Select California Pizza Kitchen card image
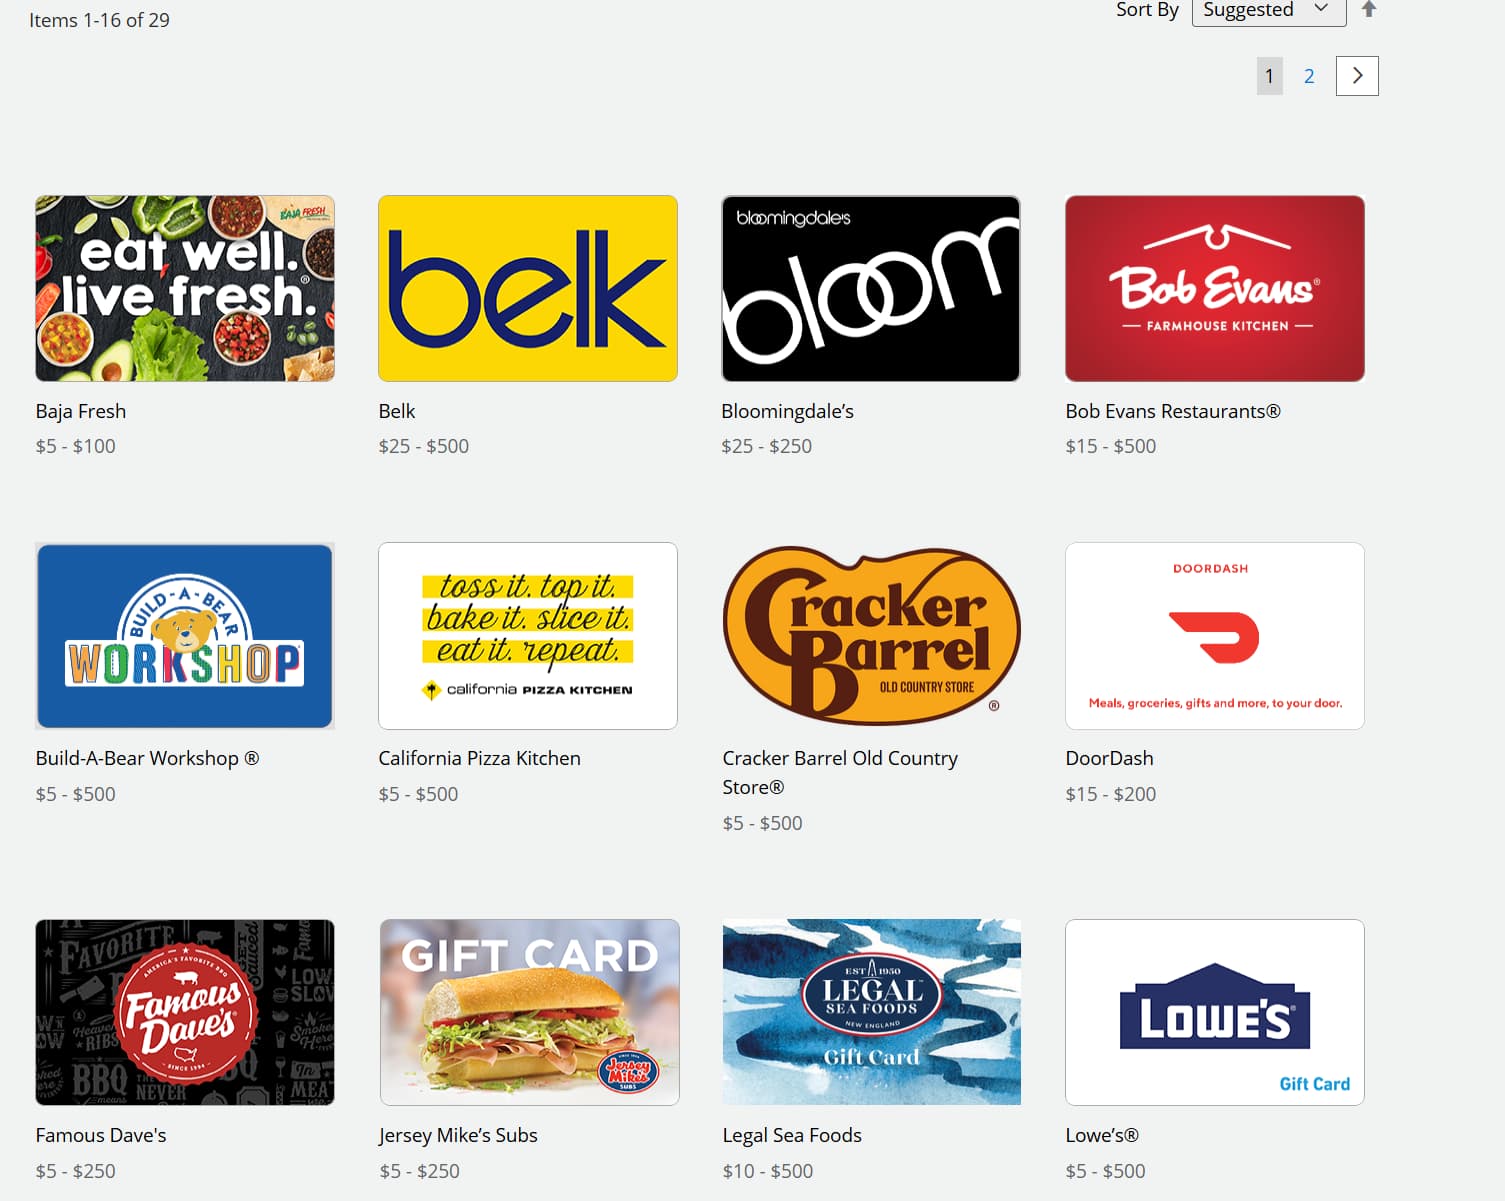 point(528,636)
